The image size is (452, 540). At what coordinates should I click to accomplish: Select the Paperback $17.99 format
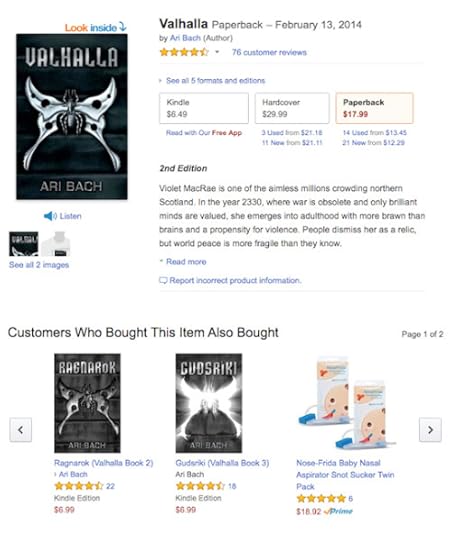[374, 108]
